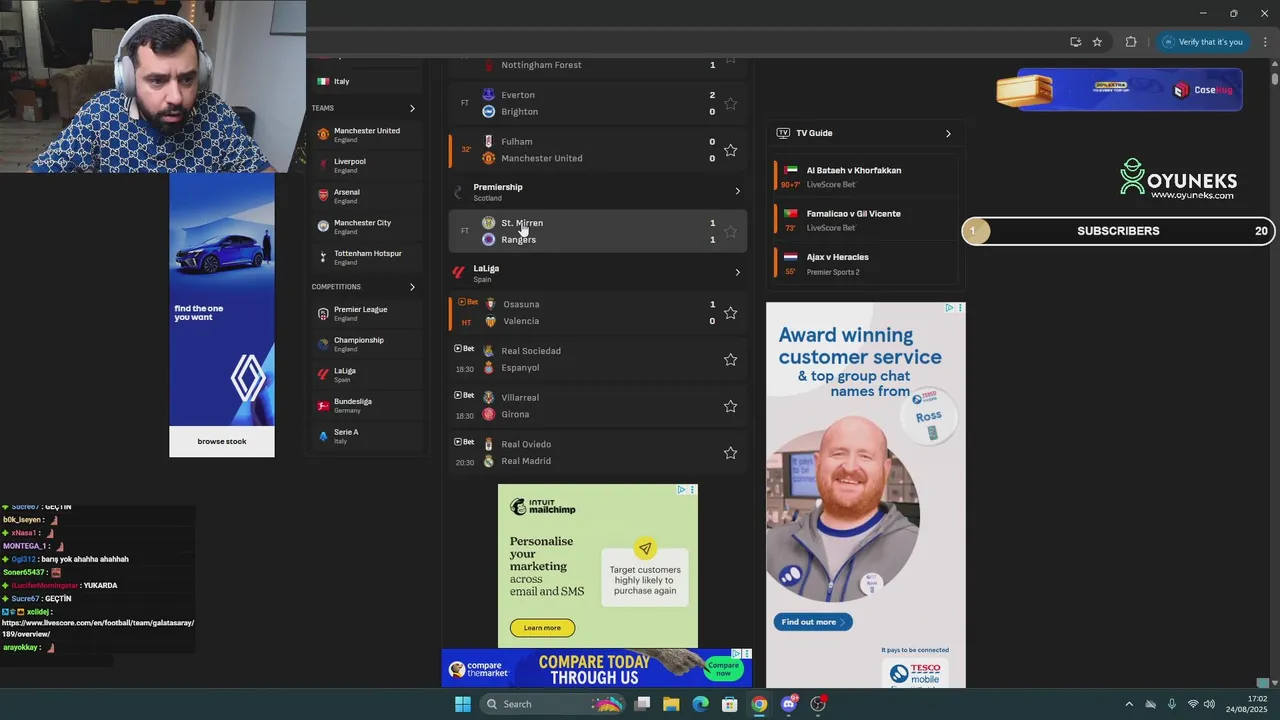Open the Premiership Scotland league arrow
This screenshot has height=720, width=1280.
[737, 191]
